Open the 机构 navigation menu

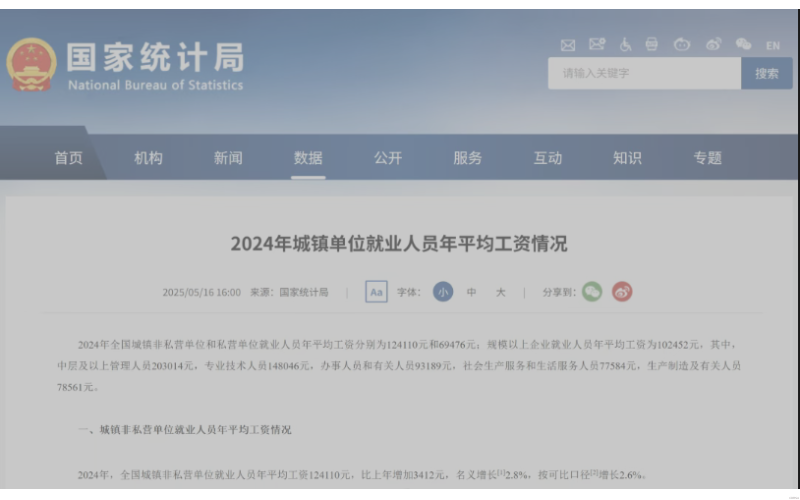[x=148, y=158]
